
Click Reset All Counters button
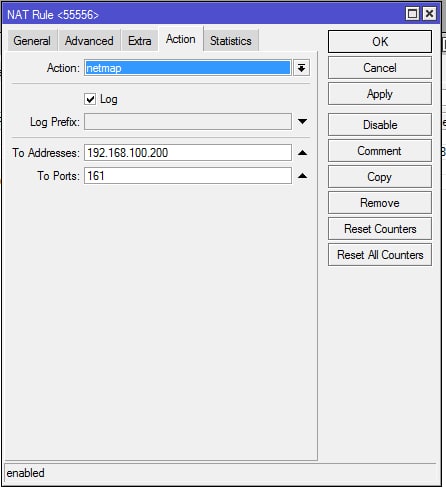(380, 255)
